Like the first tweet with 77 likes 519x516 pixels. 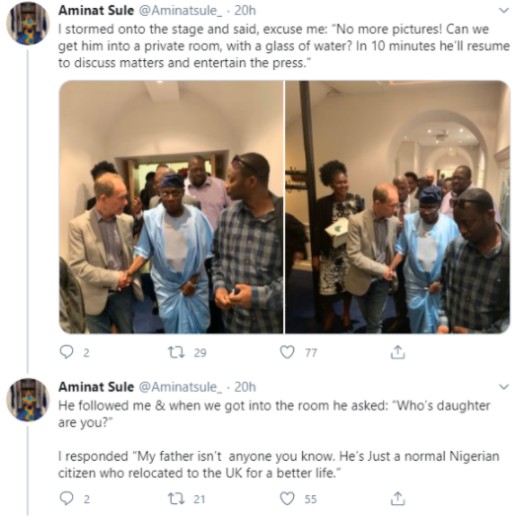coord(287,352)
